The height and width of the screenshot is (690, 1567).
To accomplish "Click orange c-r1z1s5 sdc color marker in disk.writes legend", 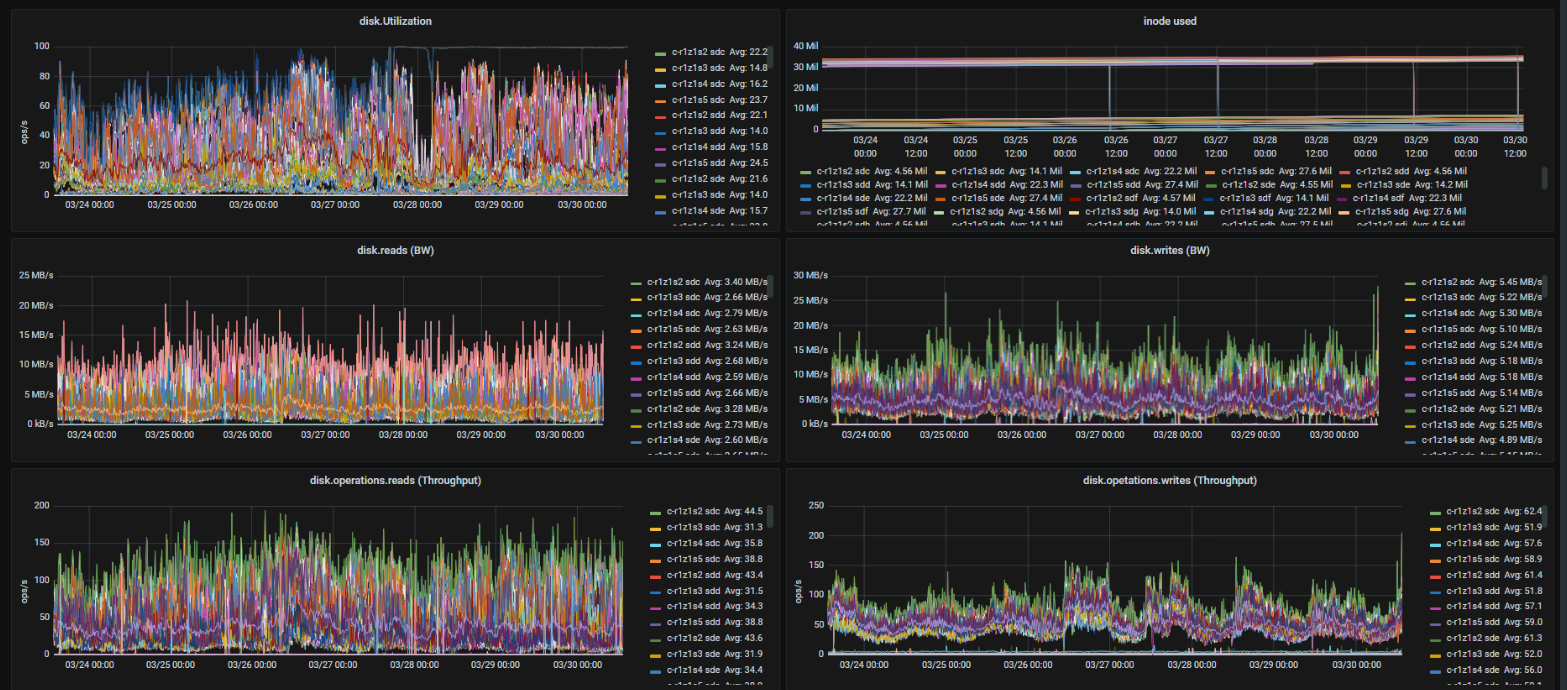I will [x=1410, y=329].
